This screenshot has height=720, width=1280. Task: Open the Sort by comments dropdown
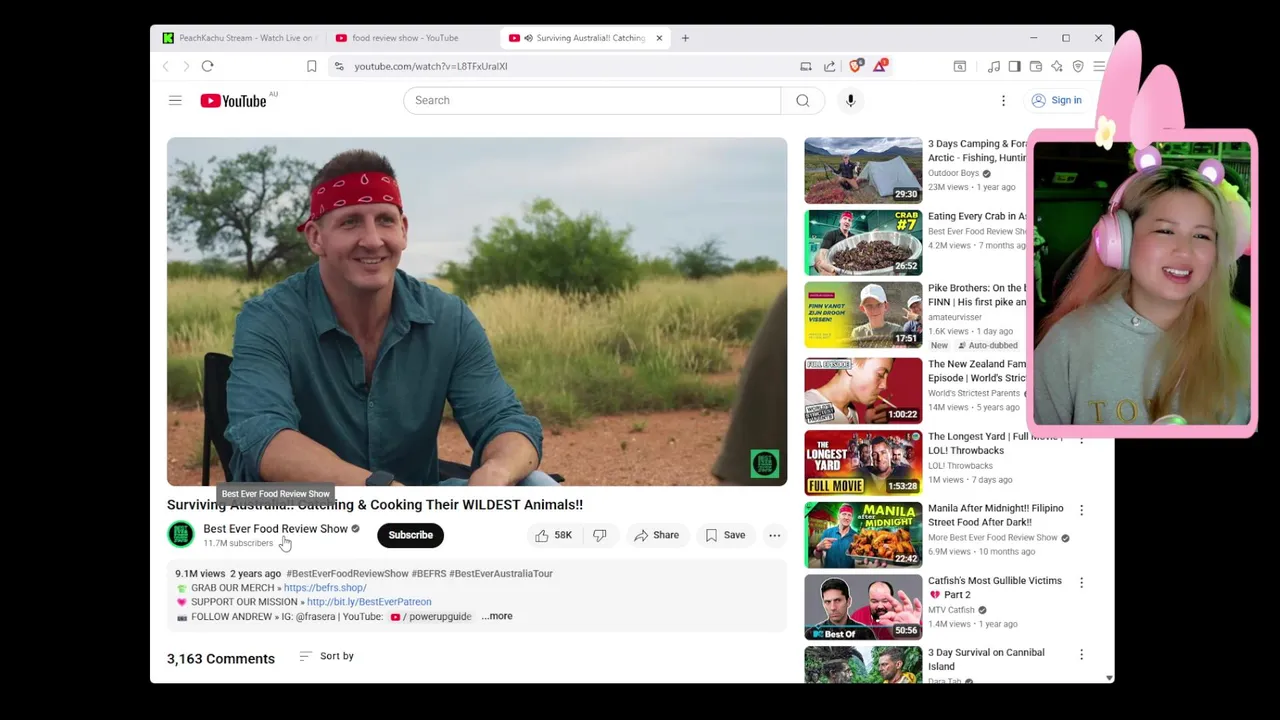click(x=327, y=656)
